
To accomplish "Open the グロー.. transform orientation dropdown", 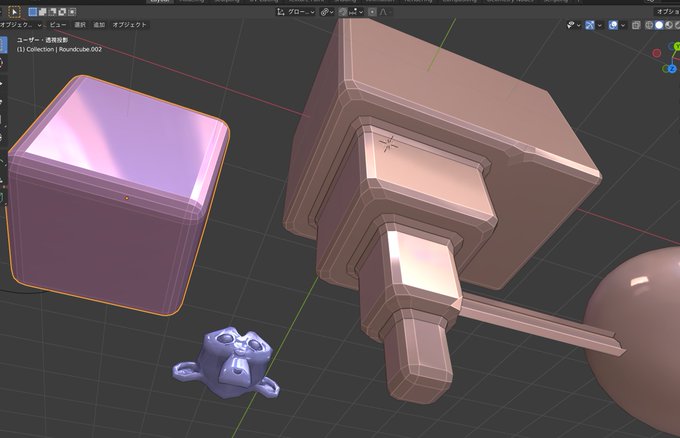I will coord(296,12).
